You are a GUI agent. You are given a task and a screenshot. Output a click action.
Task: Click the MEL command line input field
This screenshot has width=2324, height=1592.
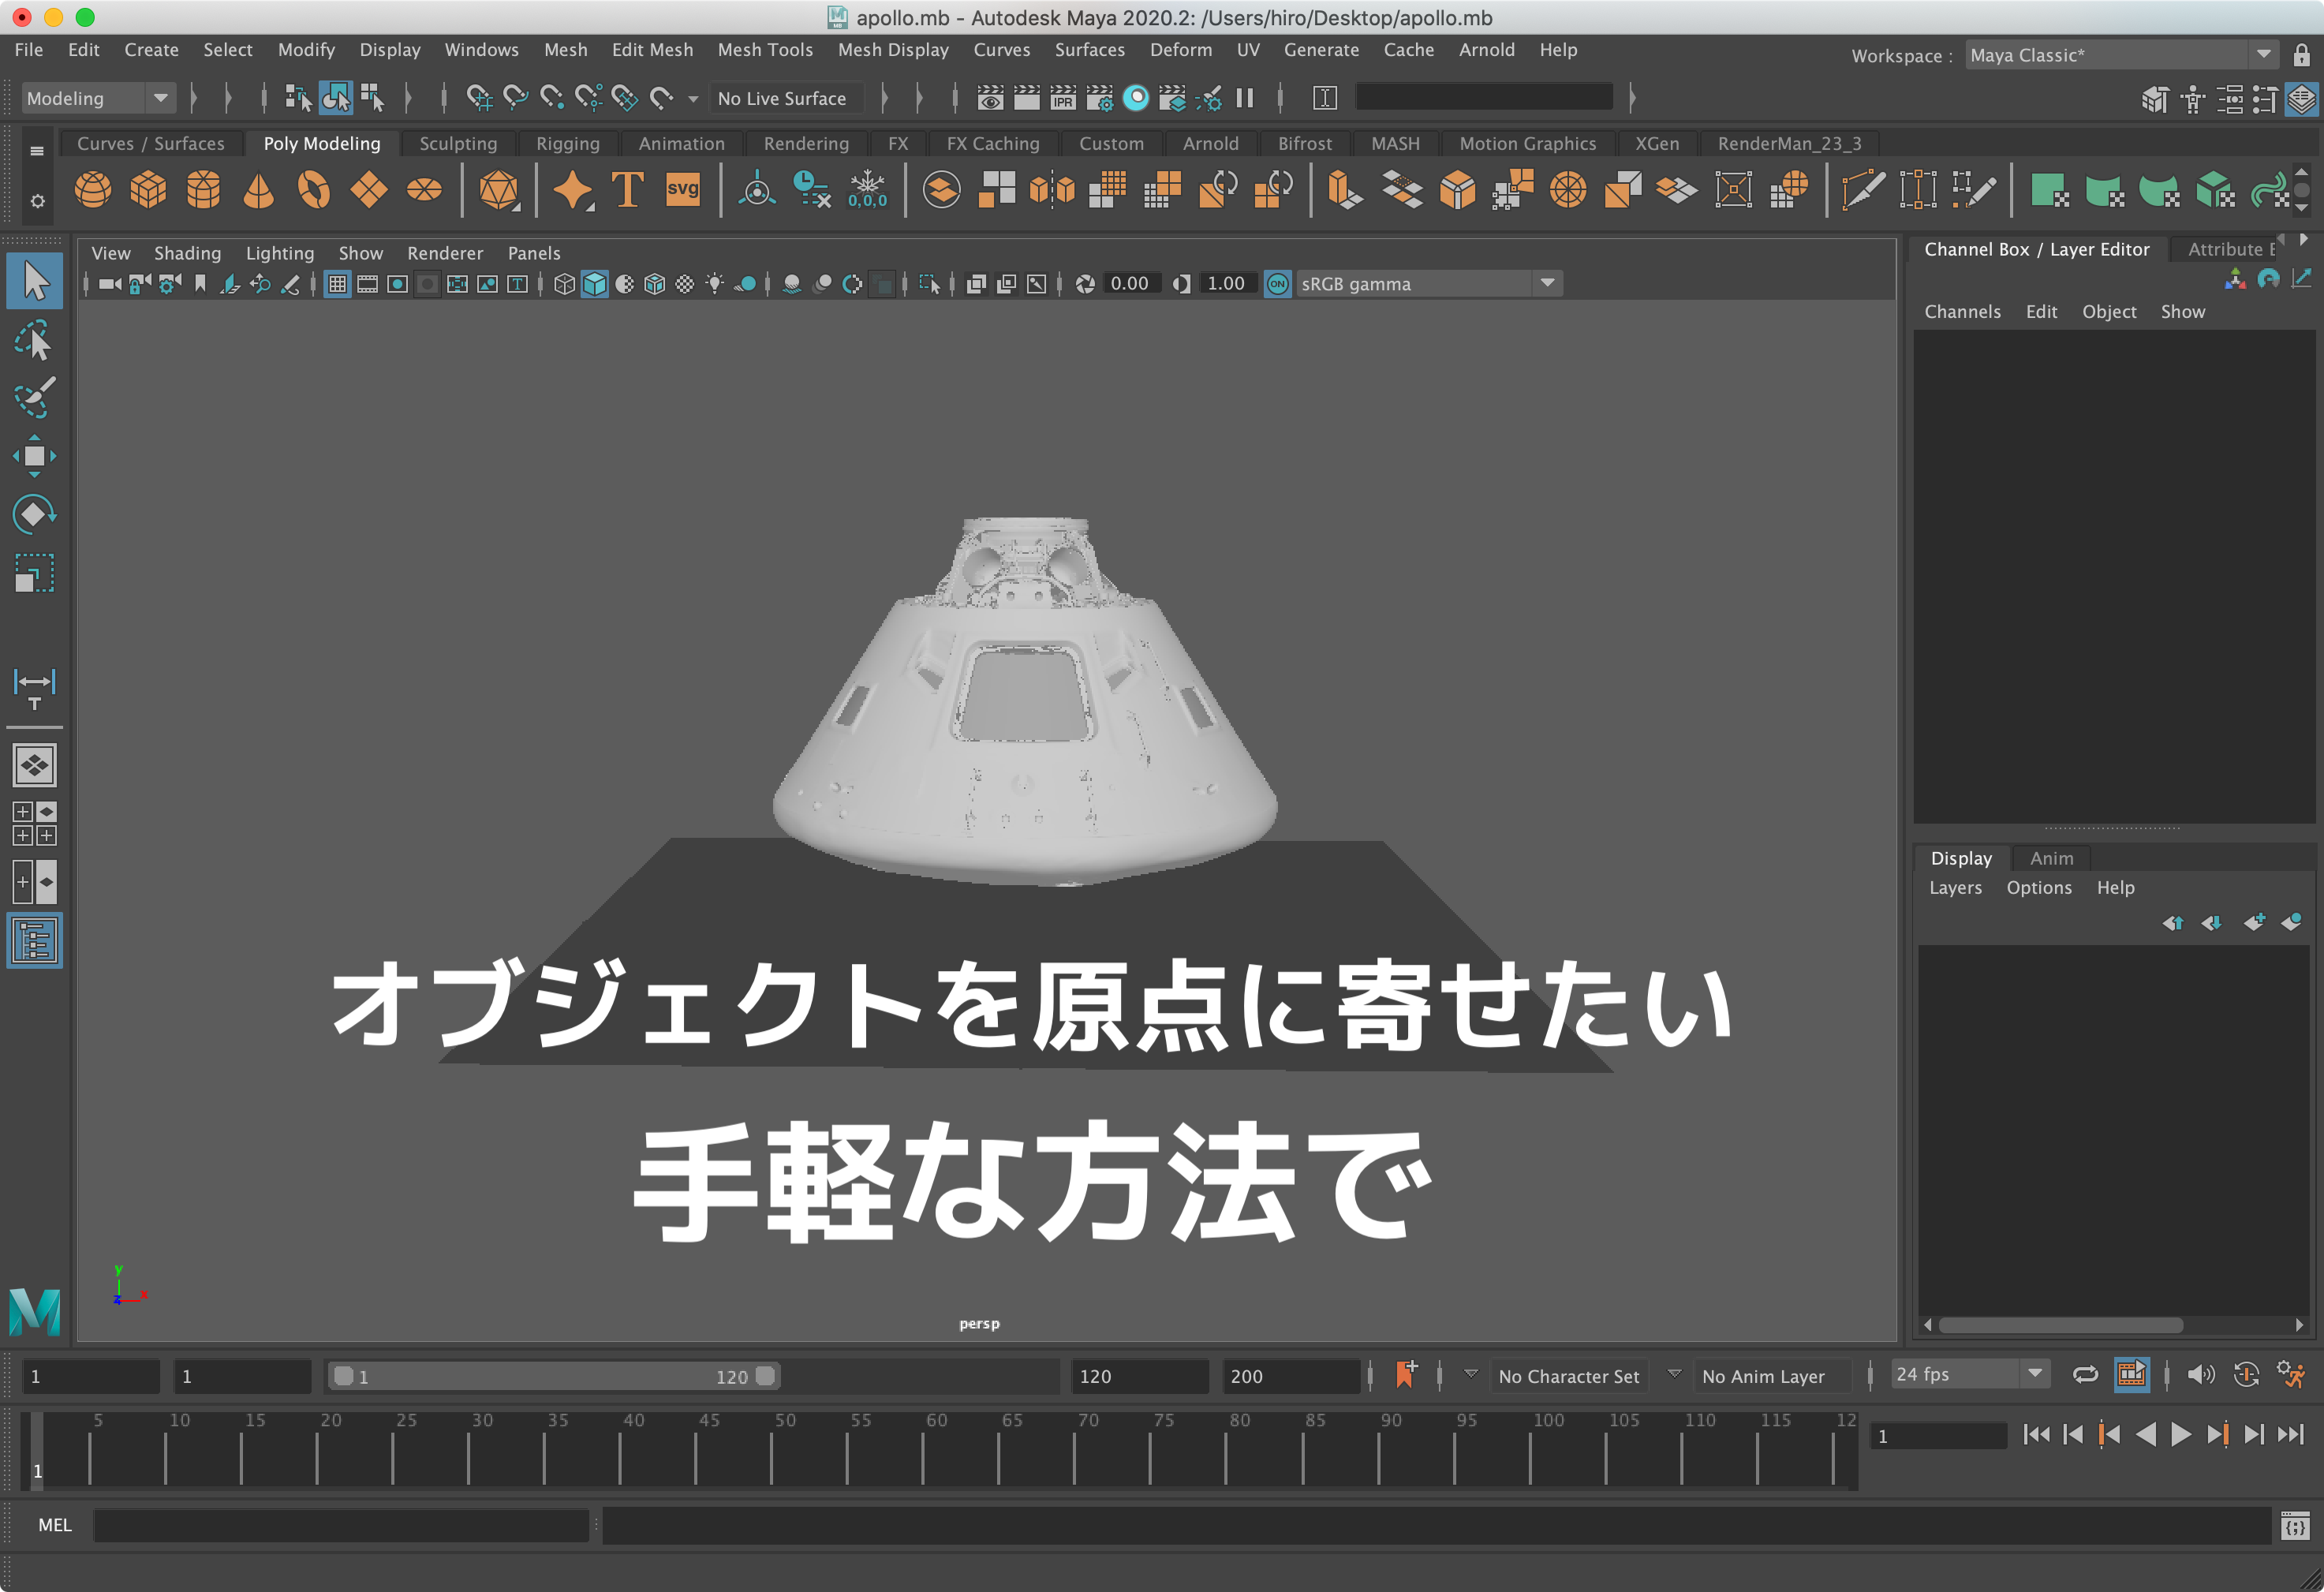(x=341, y=1525)
